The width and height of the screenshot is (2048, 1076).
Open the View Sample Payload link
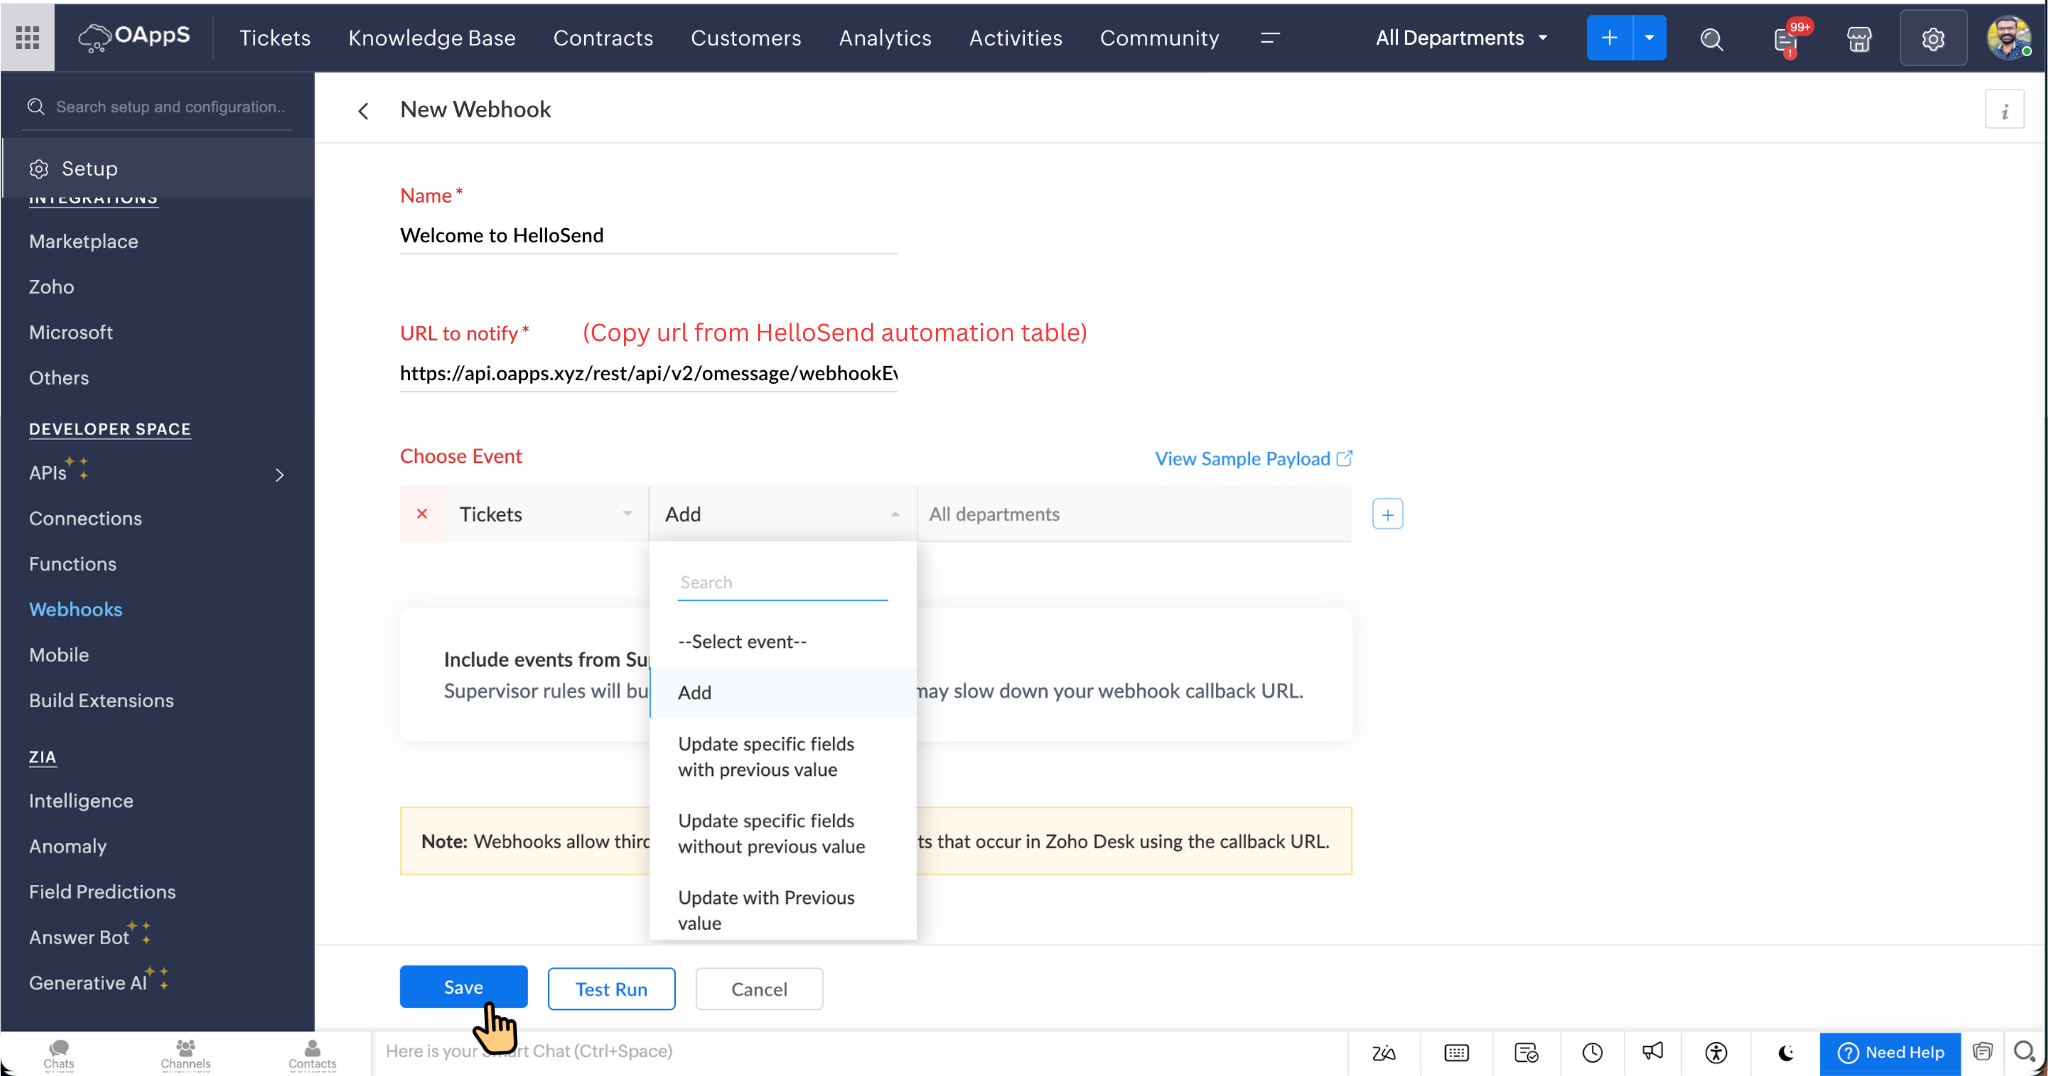coord(1254,459)
